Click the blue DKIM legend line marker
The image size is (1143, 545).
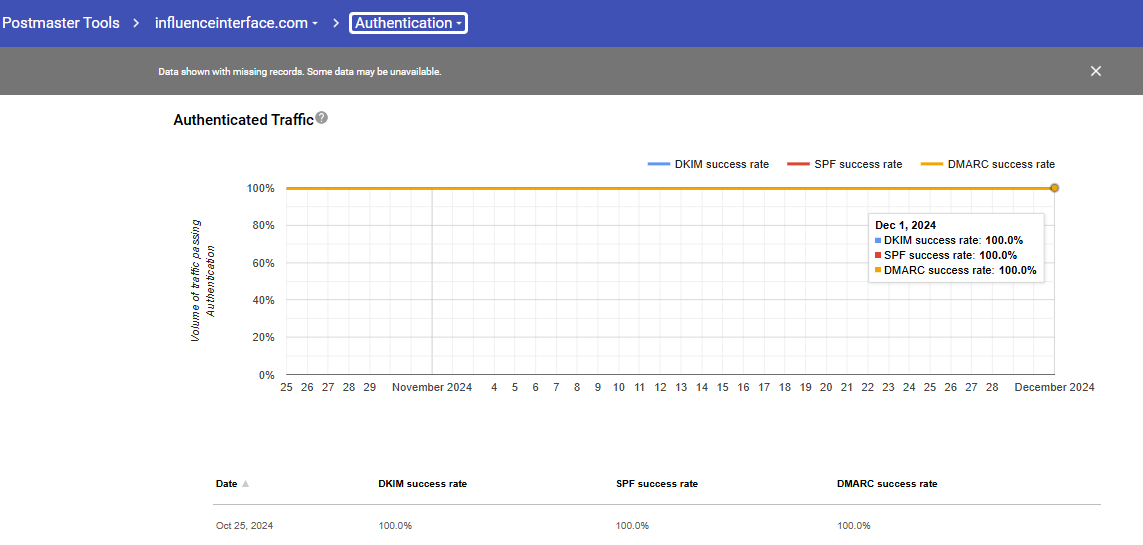click(659, 164)
